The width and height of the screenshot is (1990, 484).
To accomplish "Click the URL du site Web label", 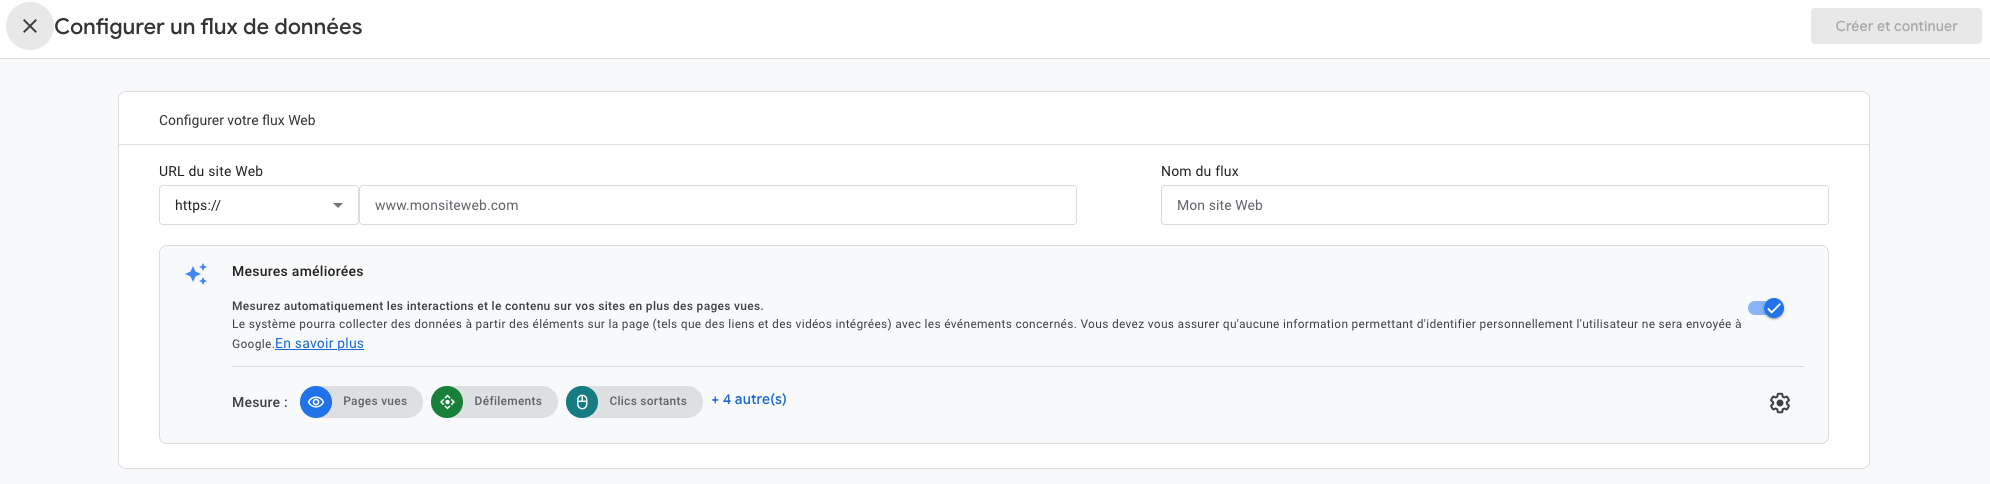I will pos(211,171).
